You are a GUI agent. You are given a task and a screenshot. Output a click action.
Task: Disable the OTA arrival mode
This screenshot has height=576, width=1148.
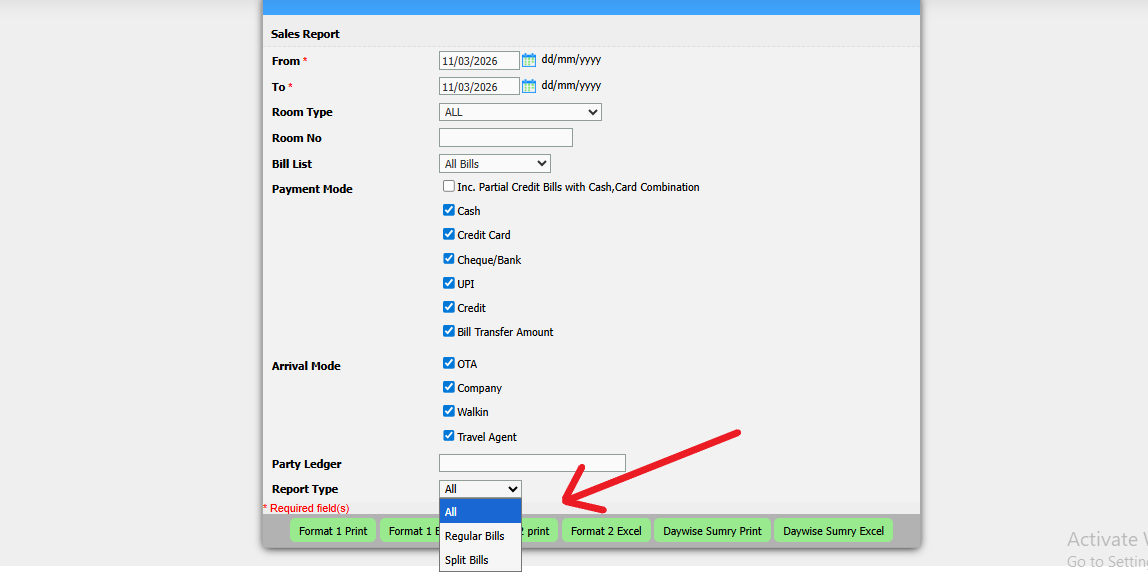(449, 363)
